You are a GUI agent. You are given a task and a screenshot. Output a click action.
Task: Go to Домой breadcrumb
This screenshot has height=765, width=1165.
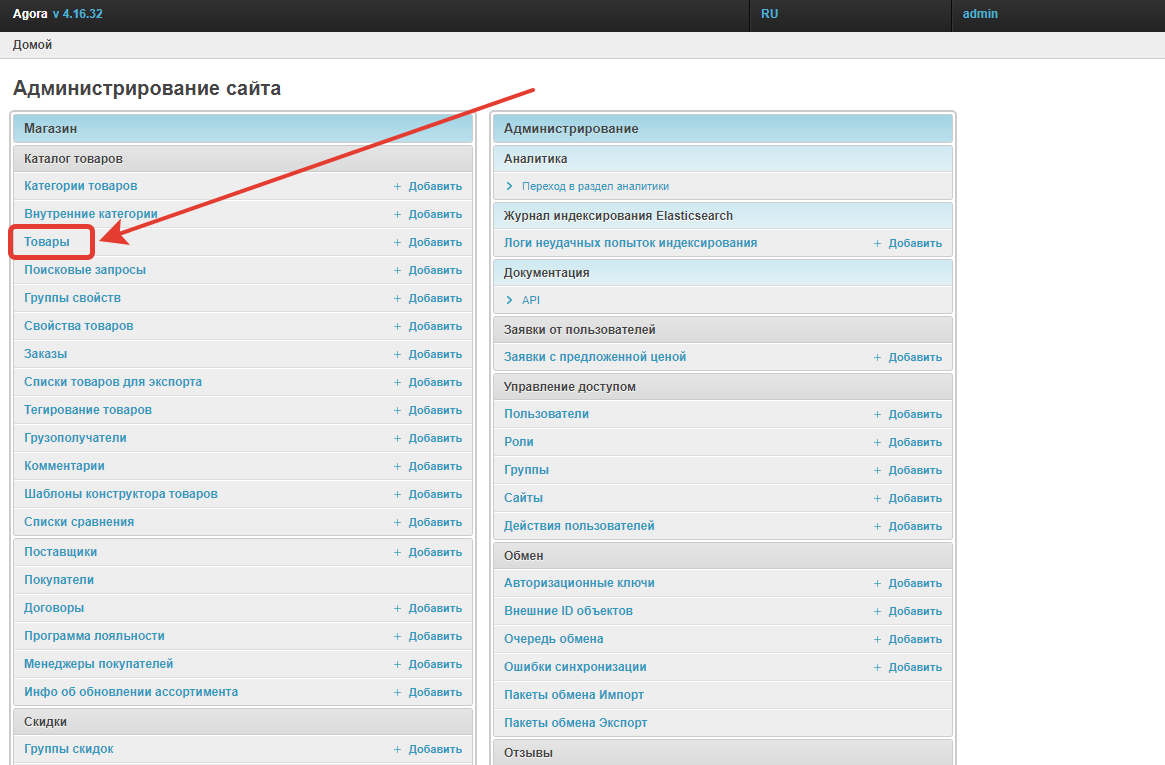[x=32, y=45]
